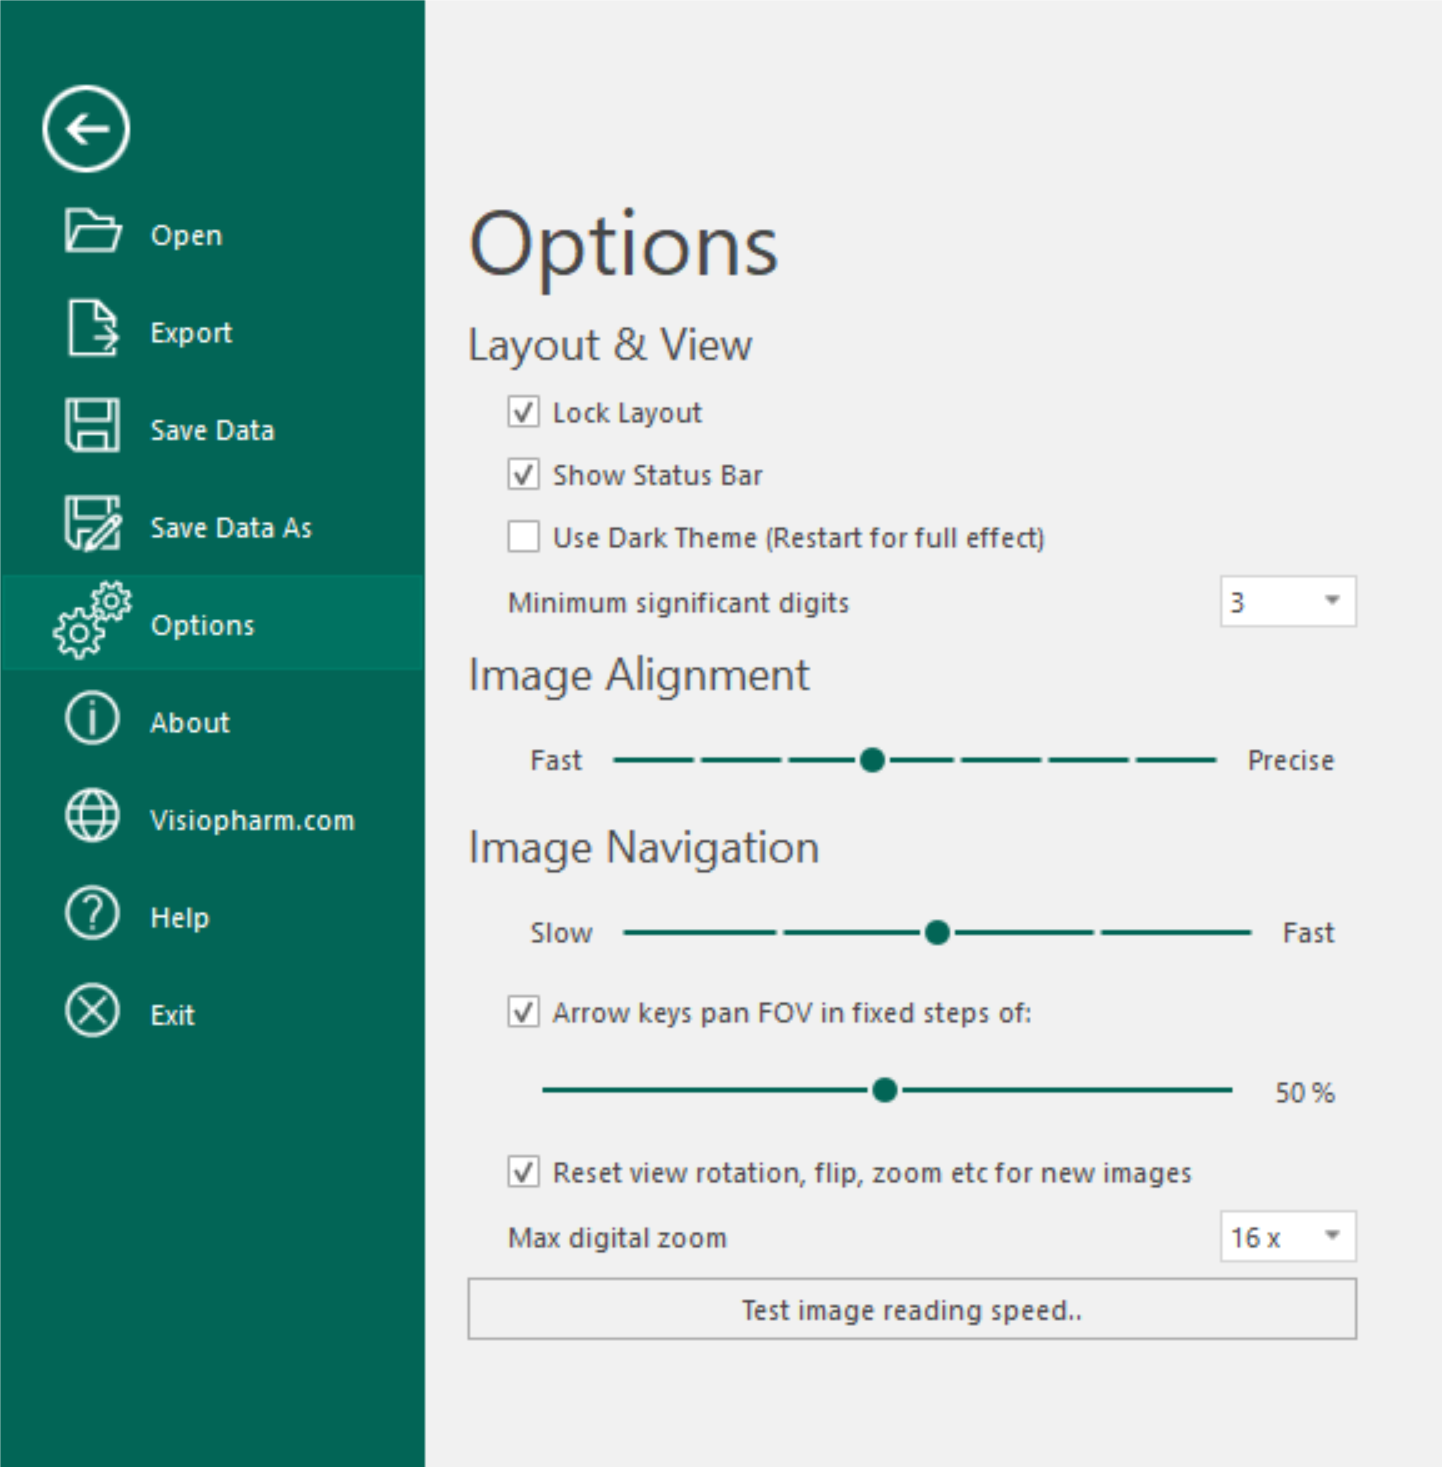The width and height of the screenshot is (1442, 1467).
Task: Toggle Arrow keys pan FOV checkbox
Action: point(523,1012)
